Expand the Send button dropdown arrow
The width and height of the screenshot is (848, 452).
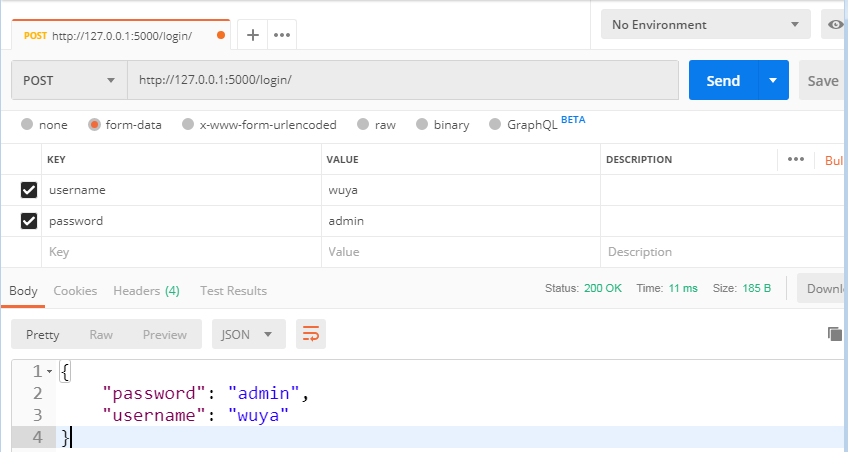click(772, 81)
